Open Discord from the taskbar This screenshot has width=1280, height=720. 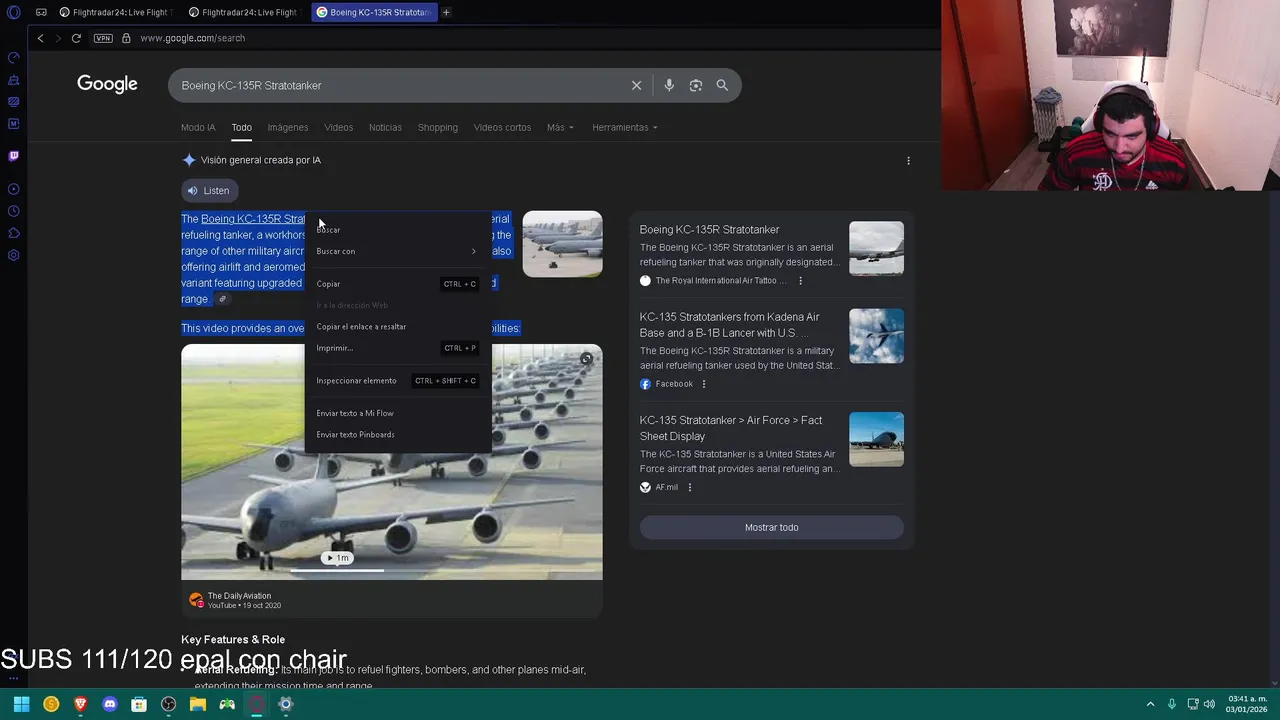click(x=110, y=704)
